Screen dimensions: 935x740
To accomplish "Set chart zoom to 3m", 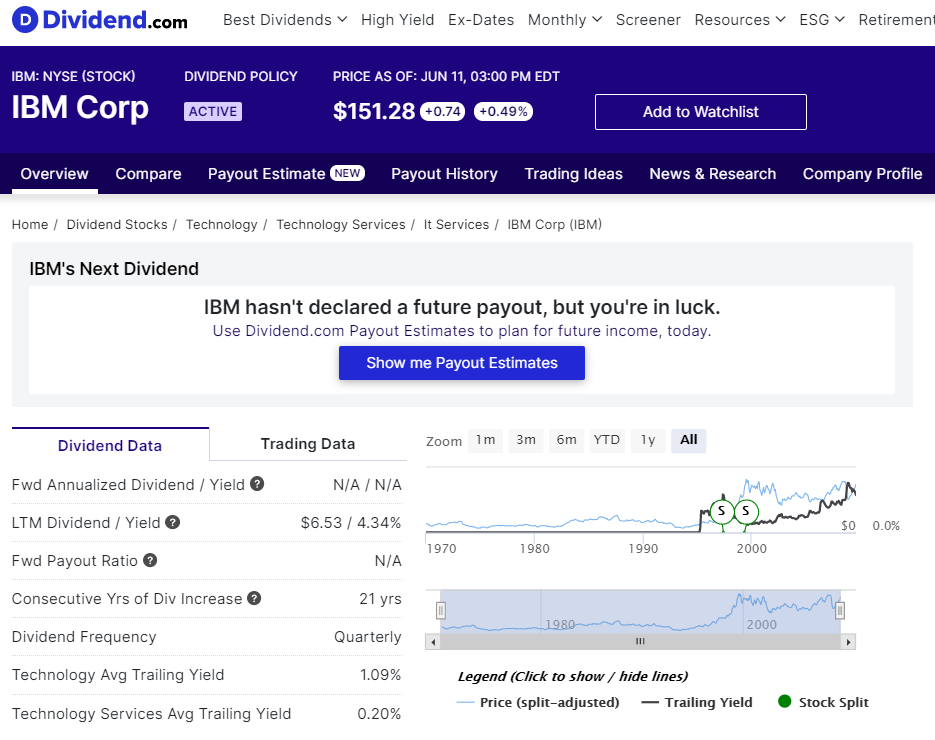I will click(525, 440).
